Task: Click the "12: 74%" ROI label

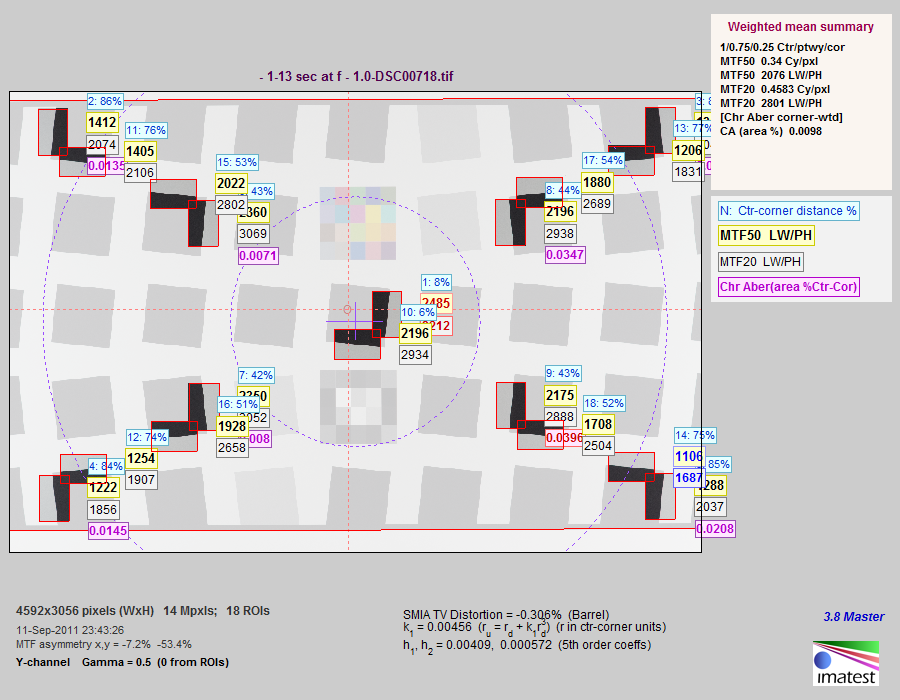Action: [x=148, y=437]
